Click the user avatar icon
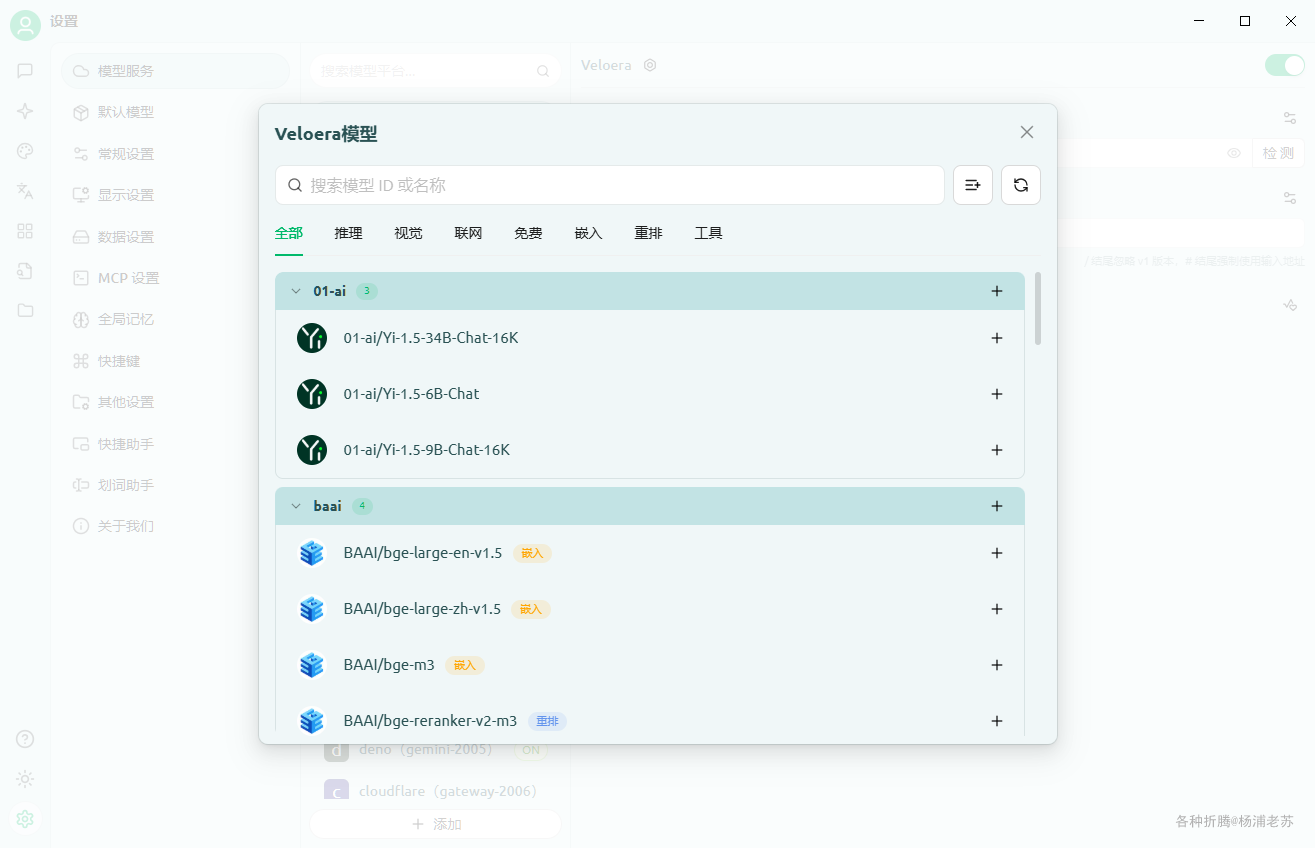The width and height of the screenshot is (1315, 848). [26, 25]
